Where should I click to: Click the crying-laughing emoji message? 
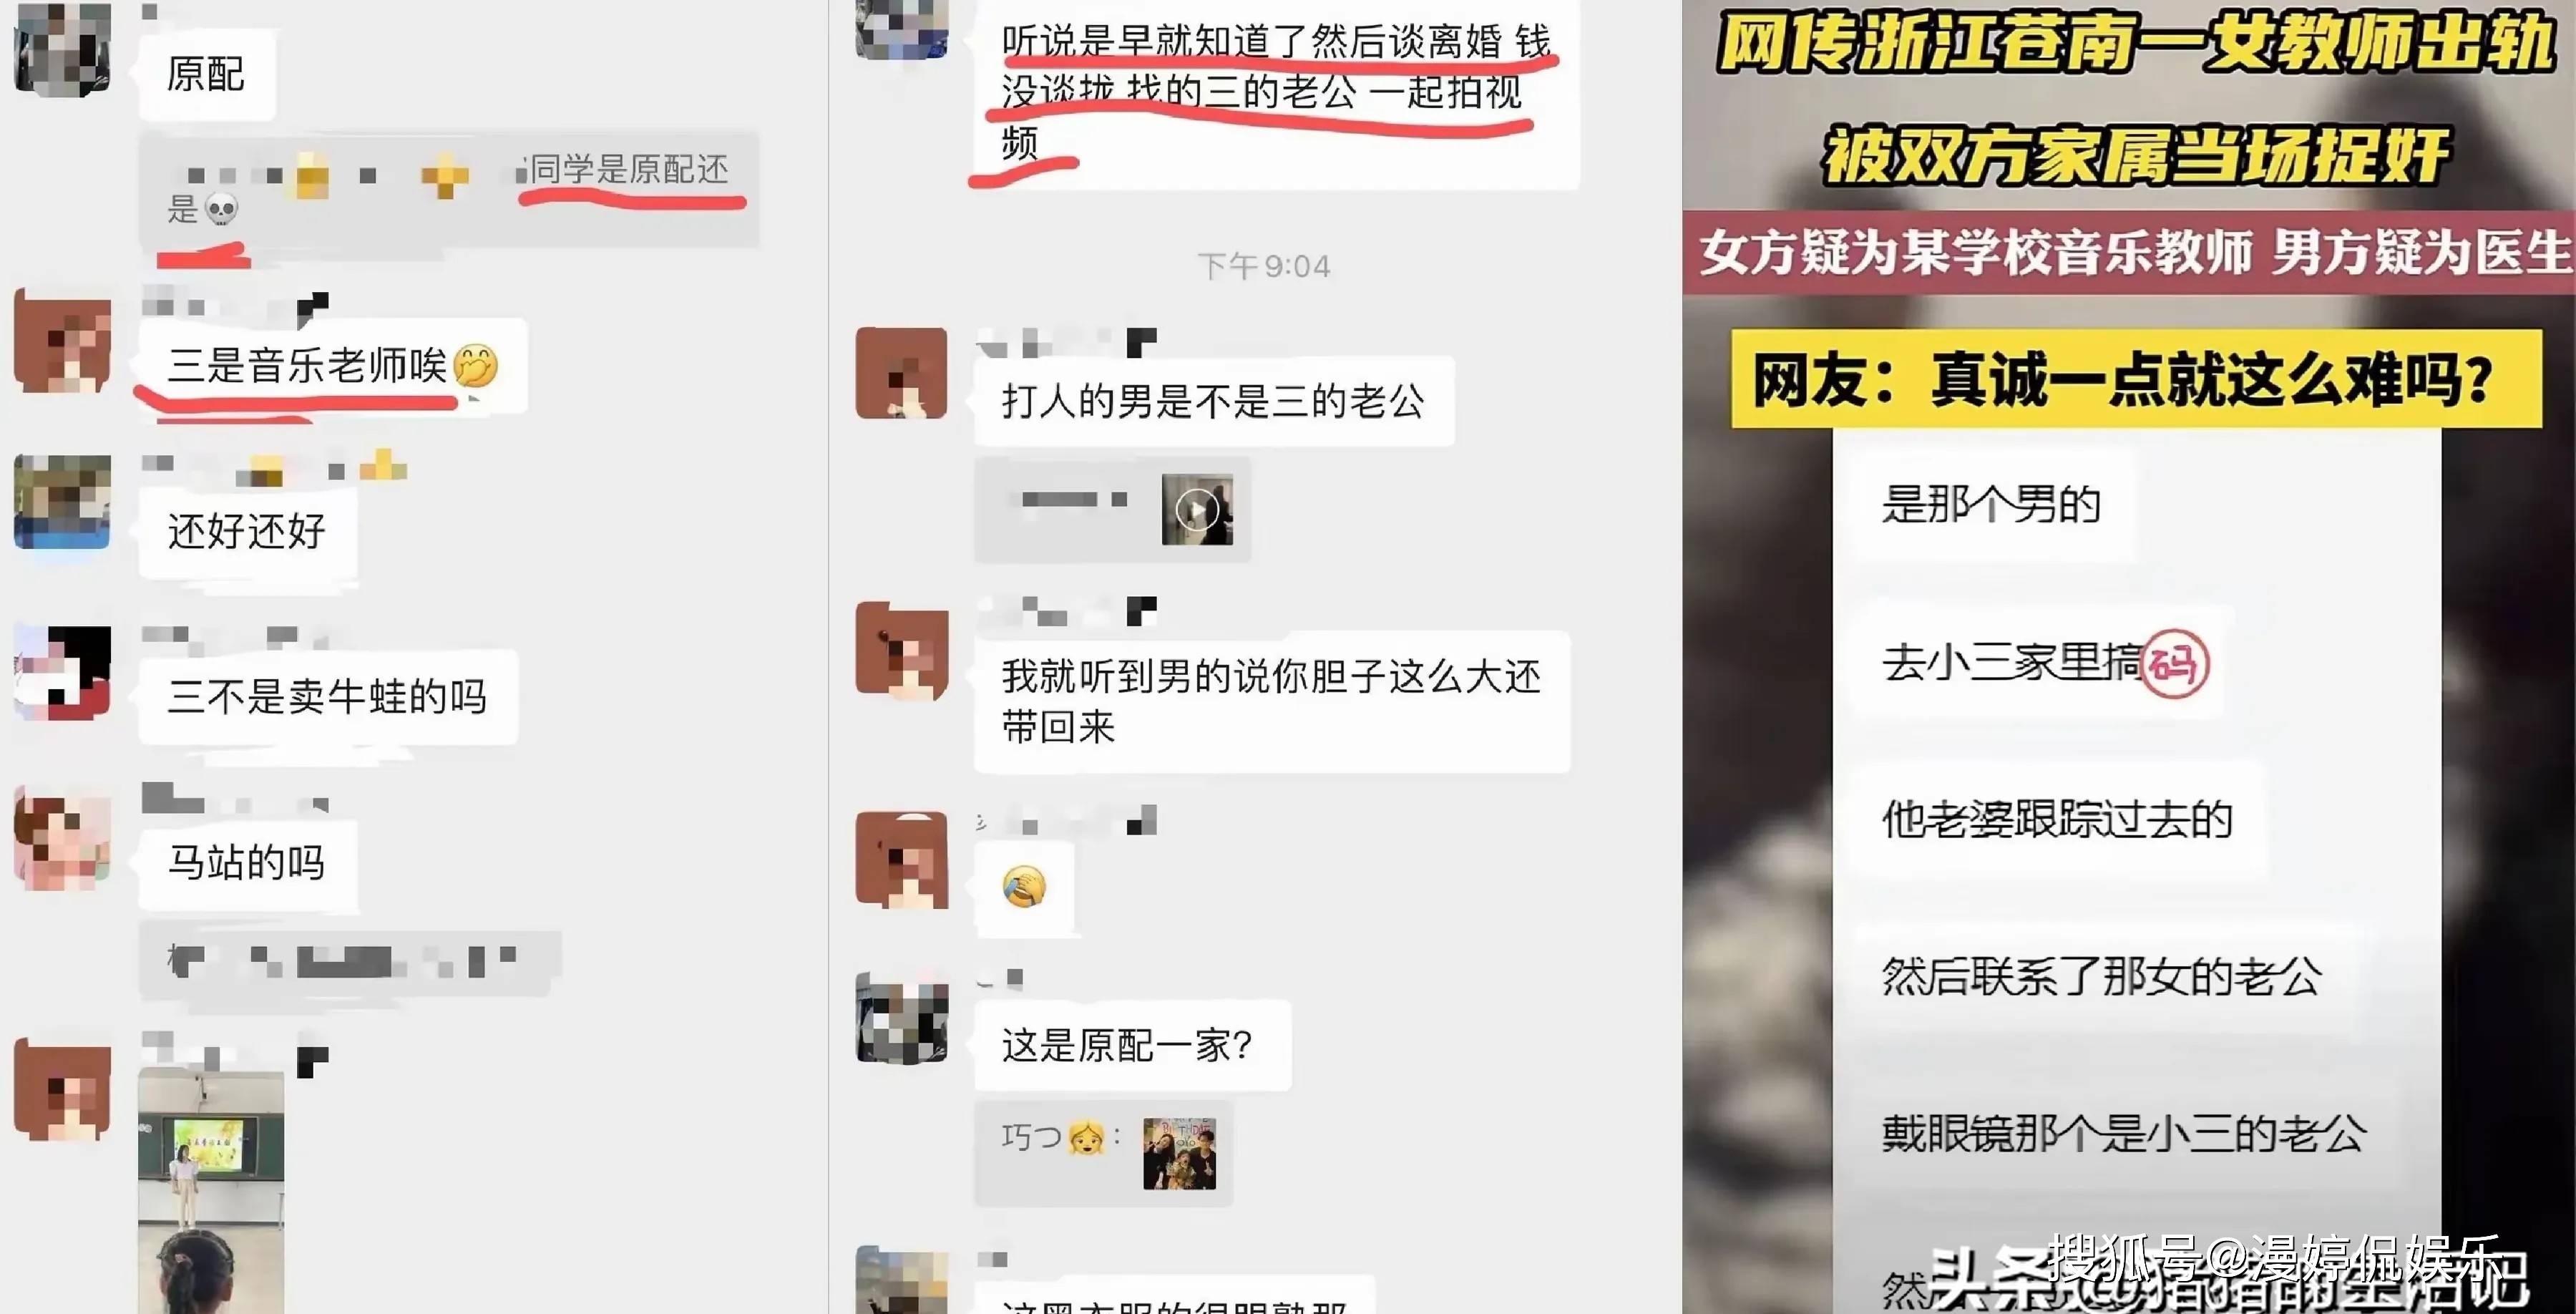pyautogui.click(x=1024, y=887)
